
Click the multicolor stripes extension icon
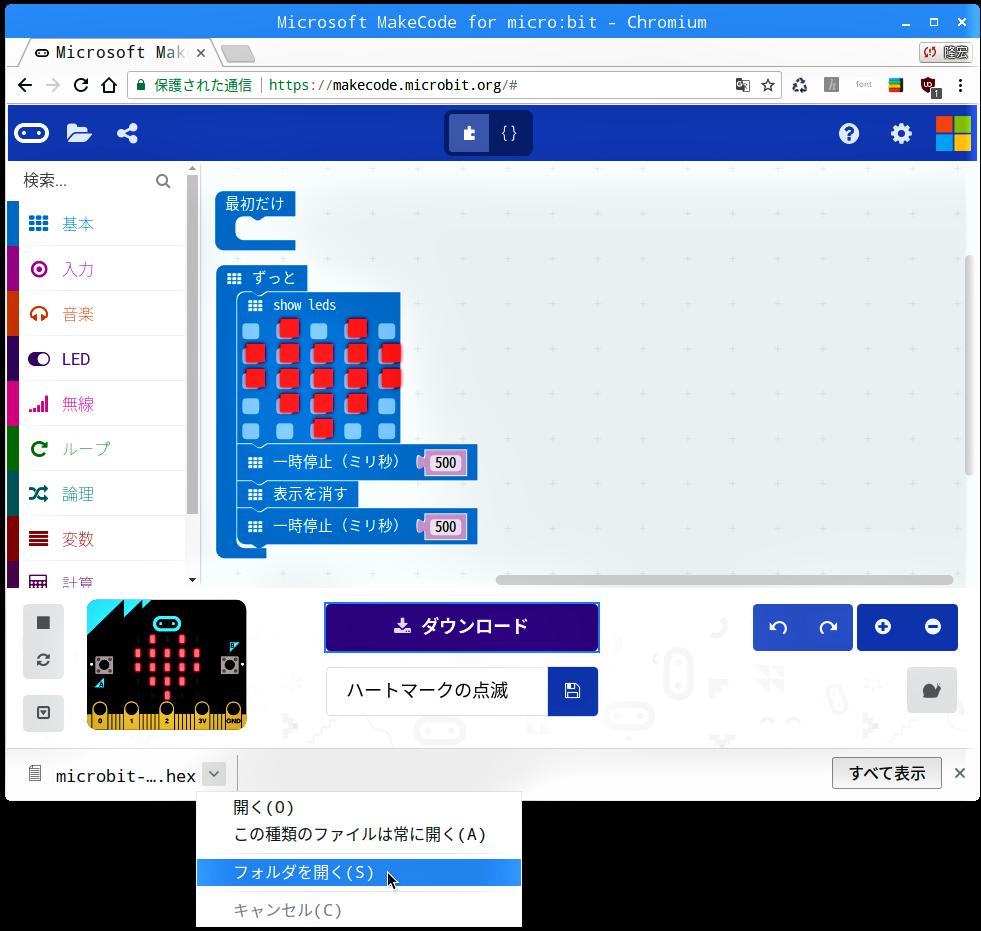click(895, 85)
